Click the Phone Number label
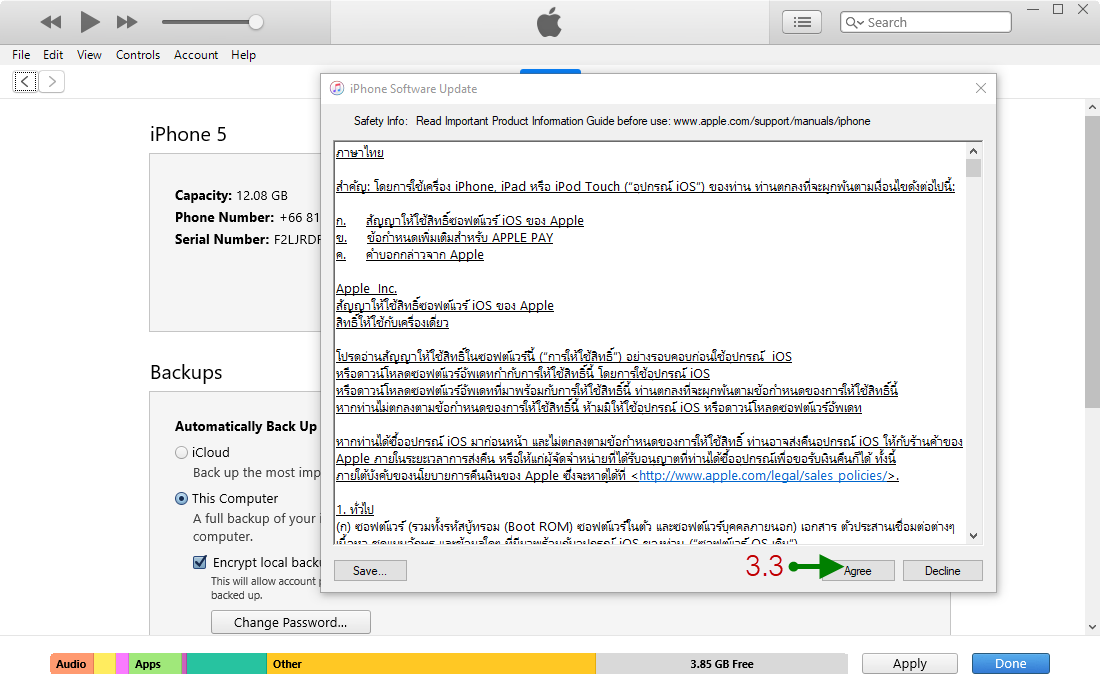The width and height of the screenshot is (1100, 691). pos(224,217)
